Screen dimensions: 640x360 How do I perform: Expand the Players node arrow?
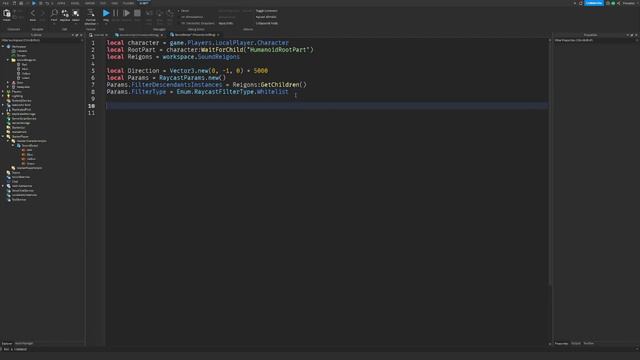click(x=3, y=91)
